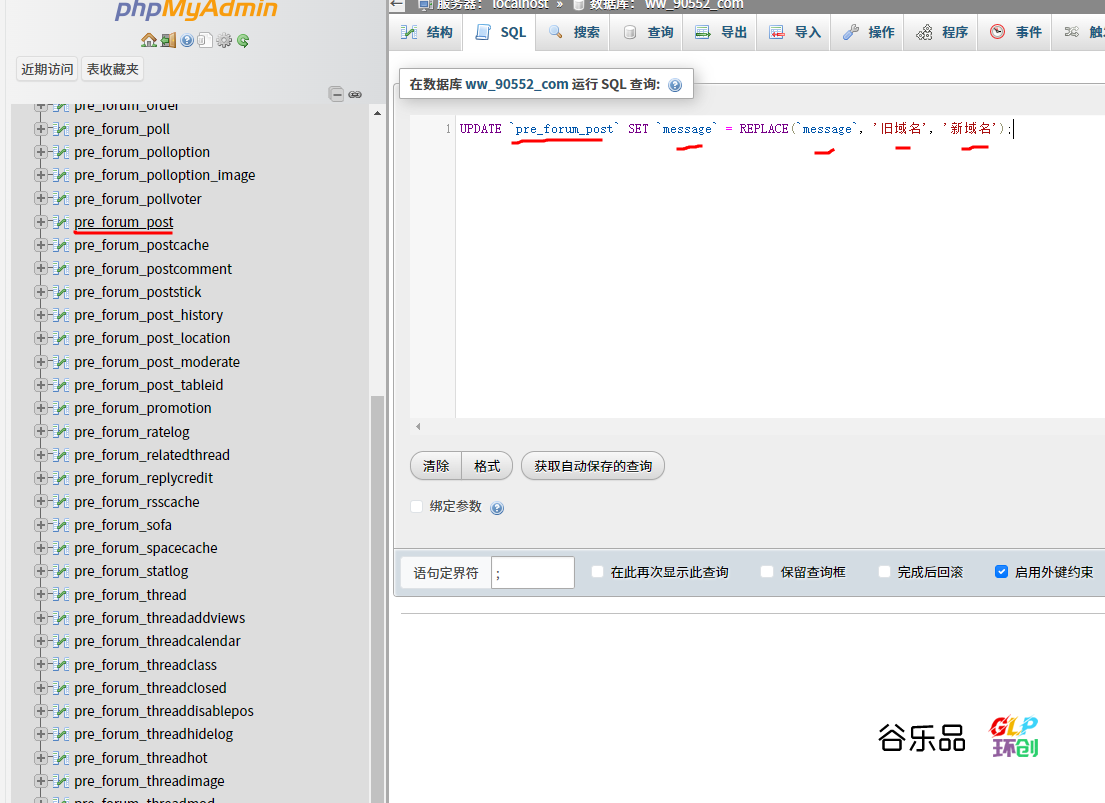Click the green refresh navigation panel icon
Image resolution: width=1105 pixels, height=803 pixels.
pos(243,40)
